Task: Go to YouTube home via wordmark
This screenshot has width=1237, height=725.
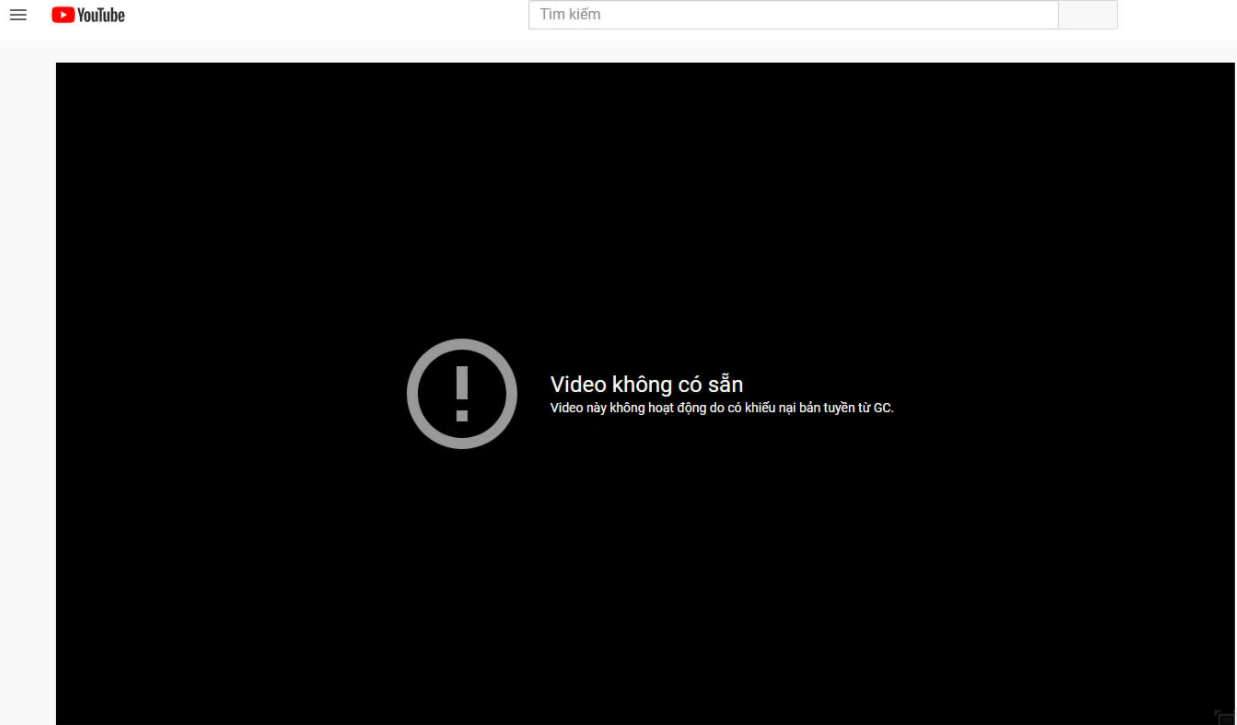Action: [101, 15]
